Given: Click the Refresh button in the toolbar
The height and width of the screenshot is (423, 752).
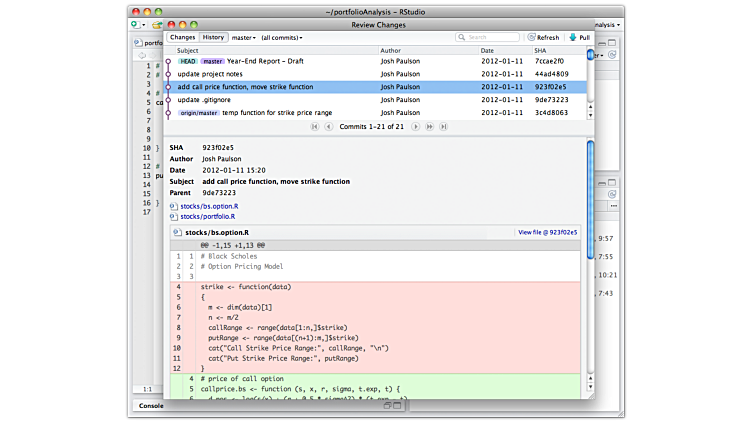Looking at the screenshot, I should [x=543, y=37].
